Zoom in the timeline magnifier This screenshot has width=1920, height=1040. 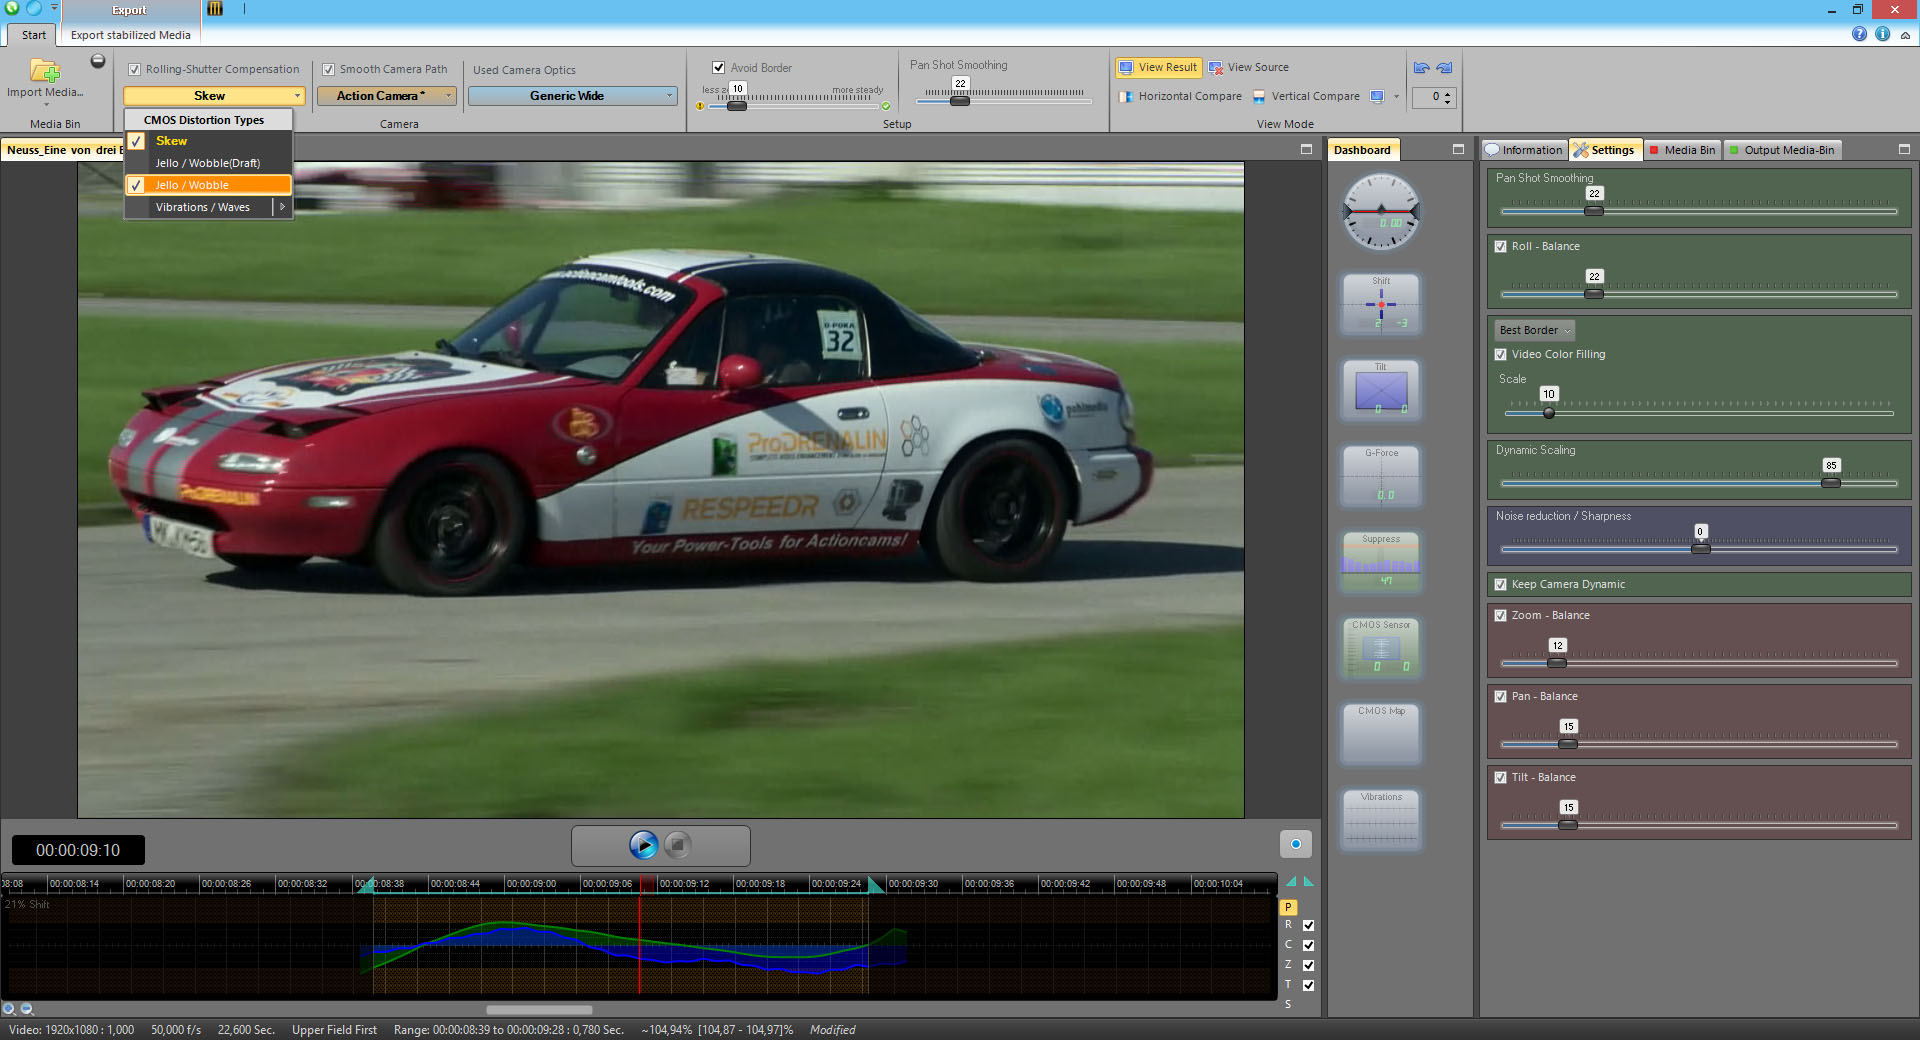pyautogui.click(x=9, y=1008)
